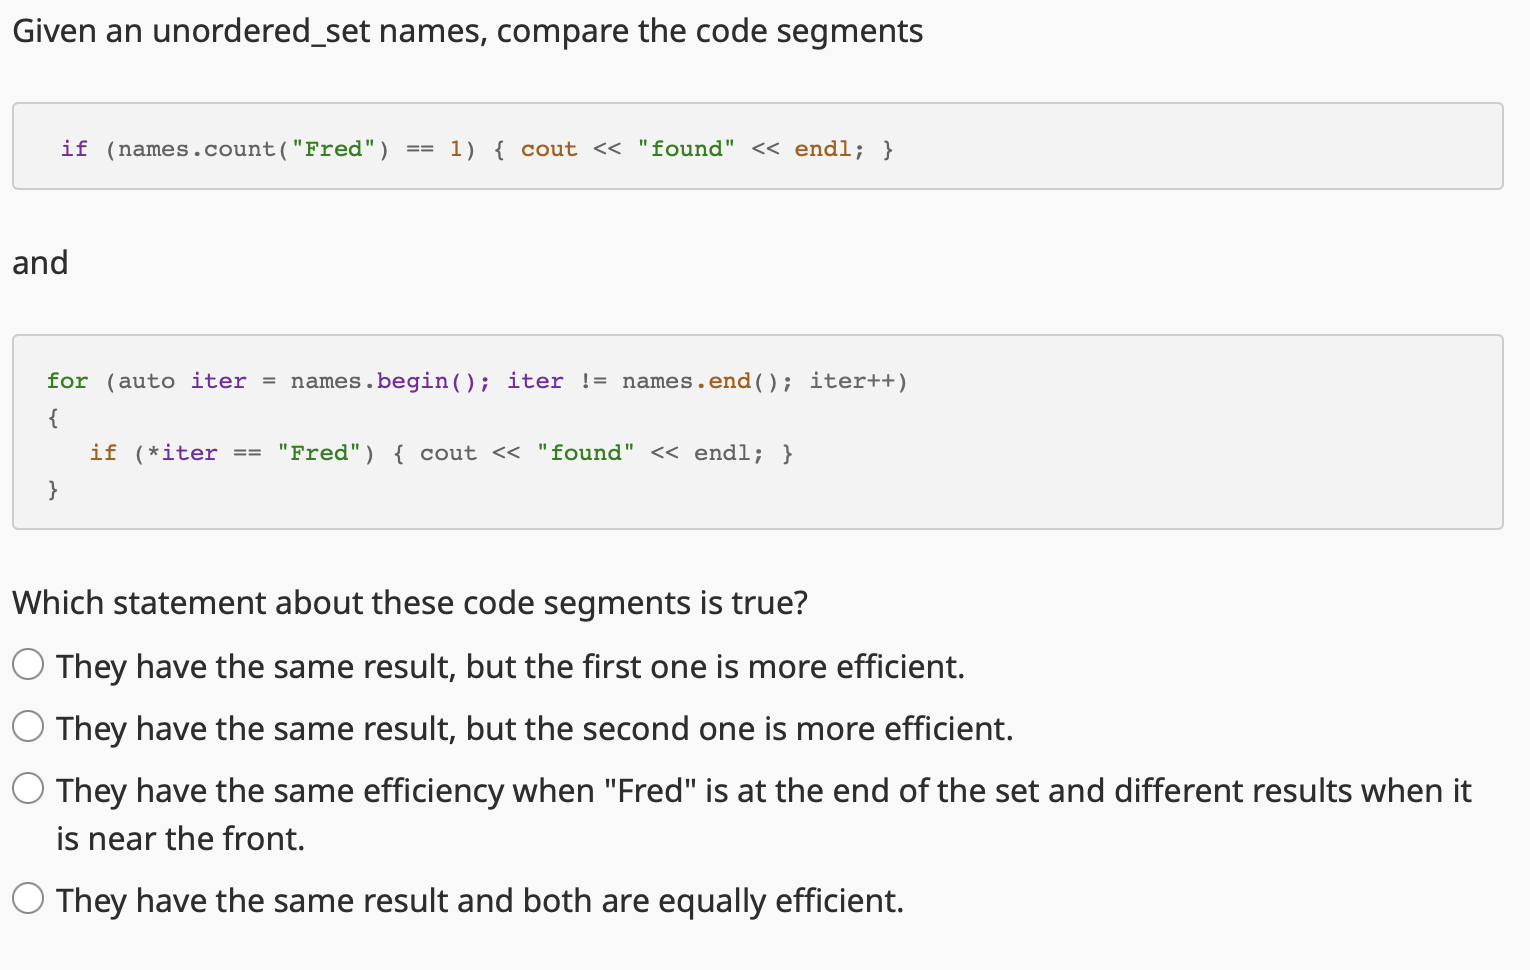Viewport: 1530px width, 970px height.
Task: Click the endl keyword in the first snippet
Action: tap(822, 148)
